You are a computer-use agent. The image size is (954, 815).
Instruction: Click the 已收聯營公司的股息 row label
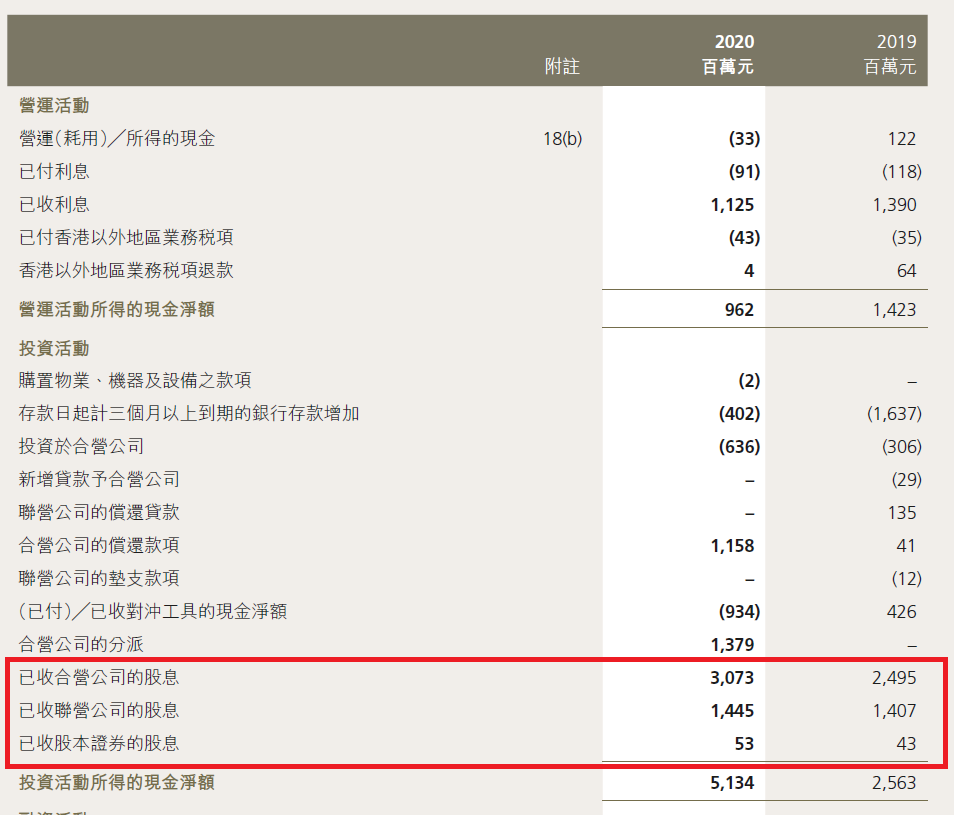point(99,710)
